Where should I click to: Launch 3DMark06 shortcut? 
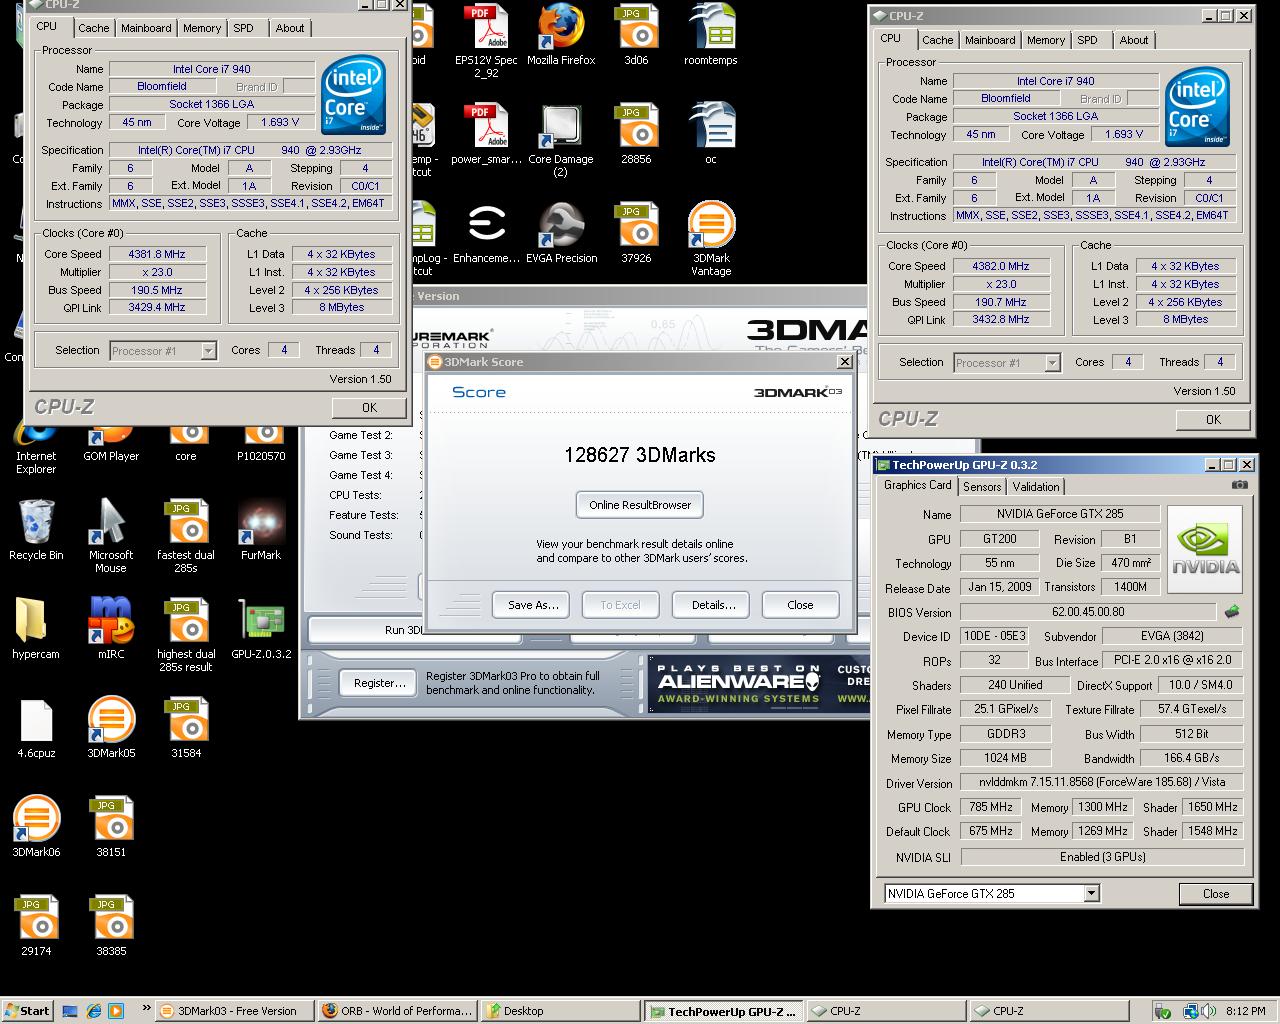click(36, 827)
